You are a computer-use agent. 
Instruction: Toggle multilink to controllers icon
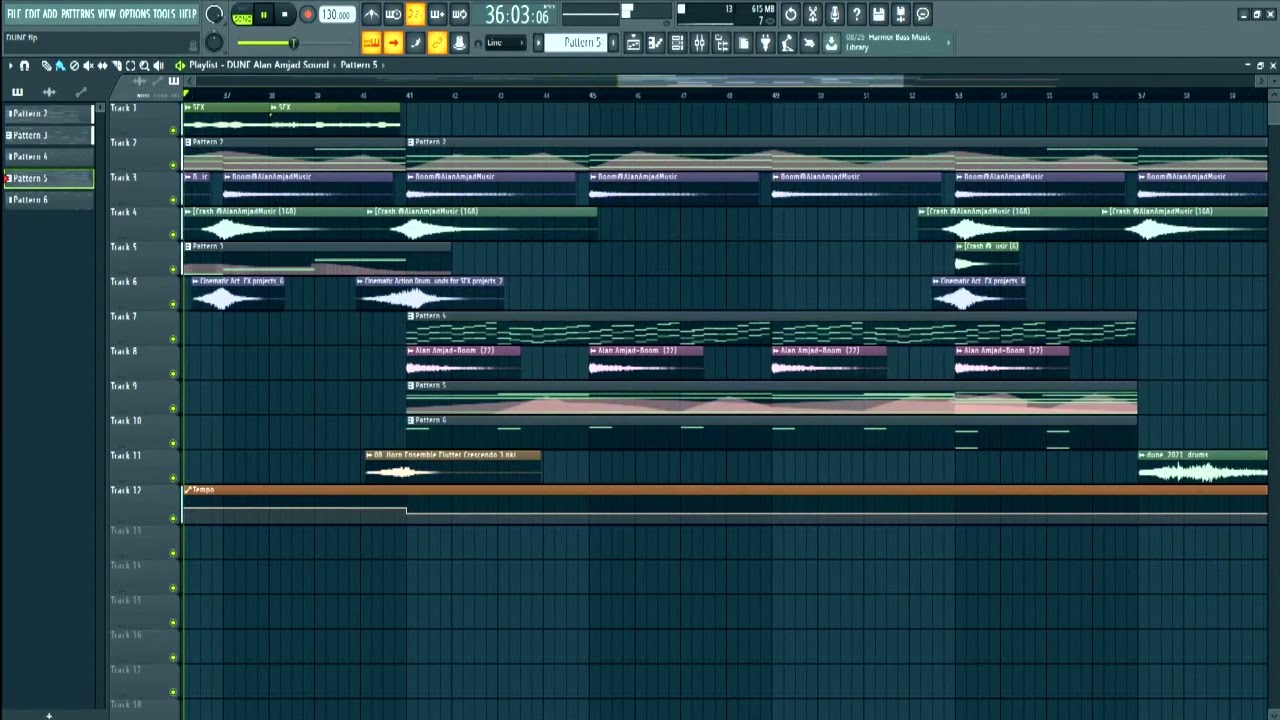pos(437,43)
